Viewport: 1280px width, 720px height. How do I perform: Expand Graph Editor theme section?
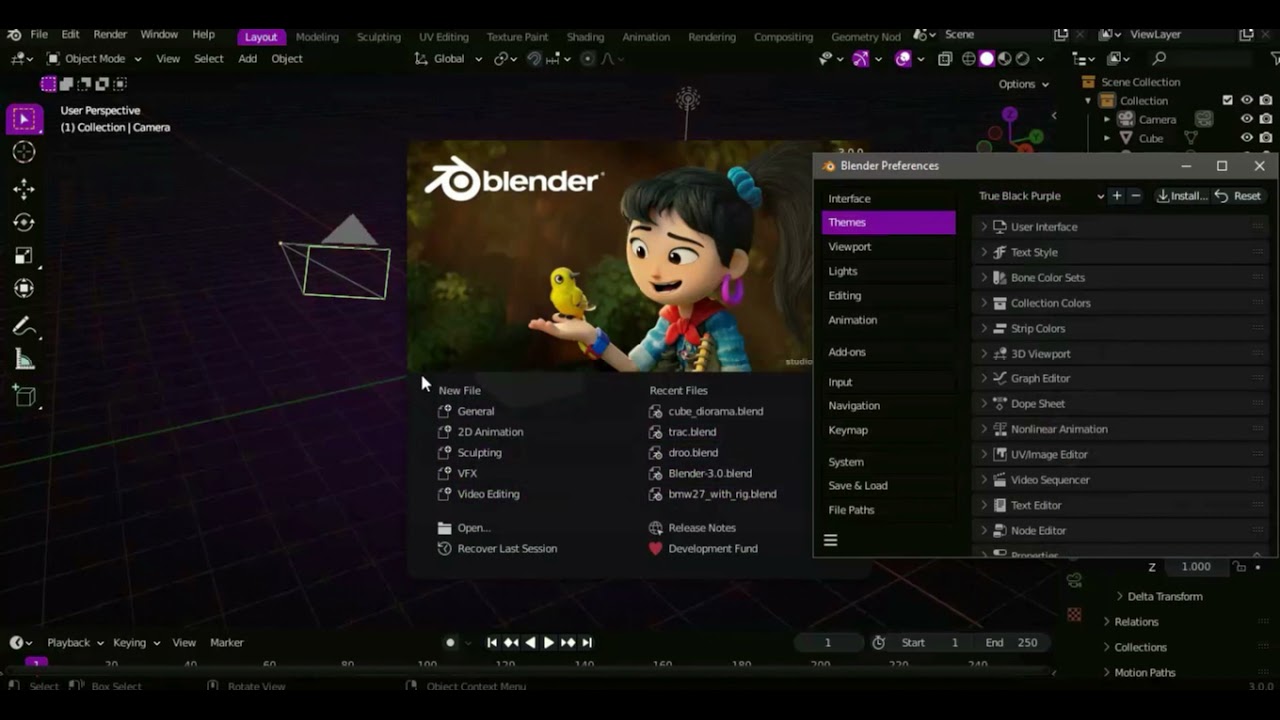point(1120,379)
